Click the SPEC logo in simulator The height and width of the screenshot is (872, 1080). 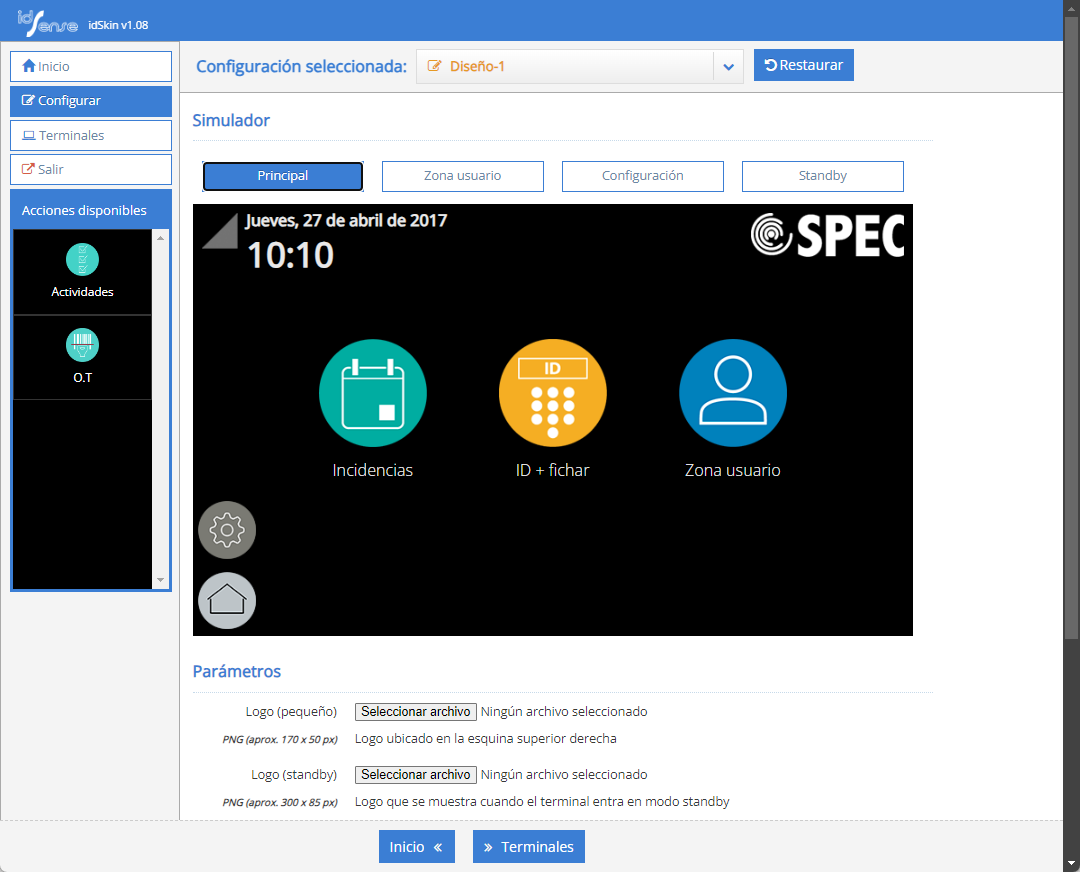point(827,235)
